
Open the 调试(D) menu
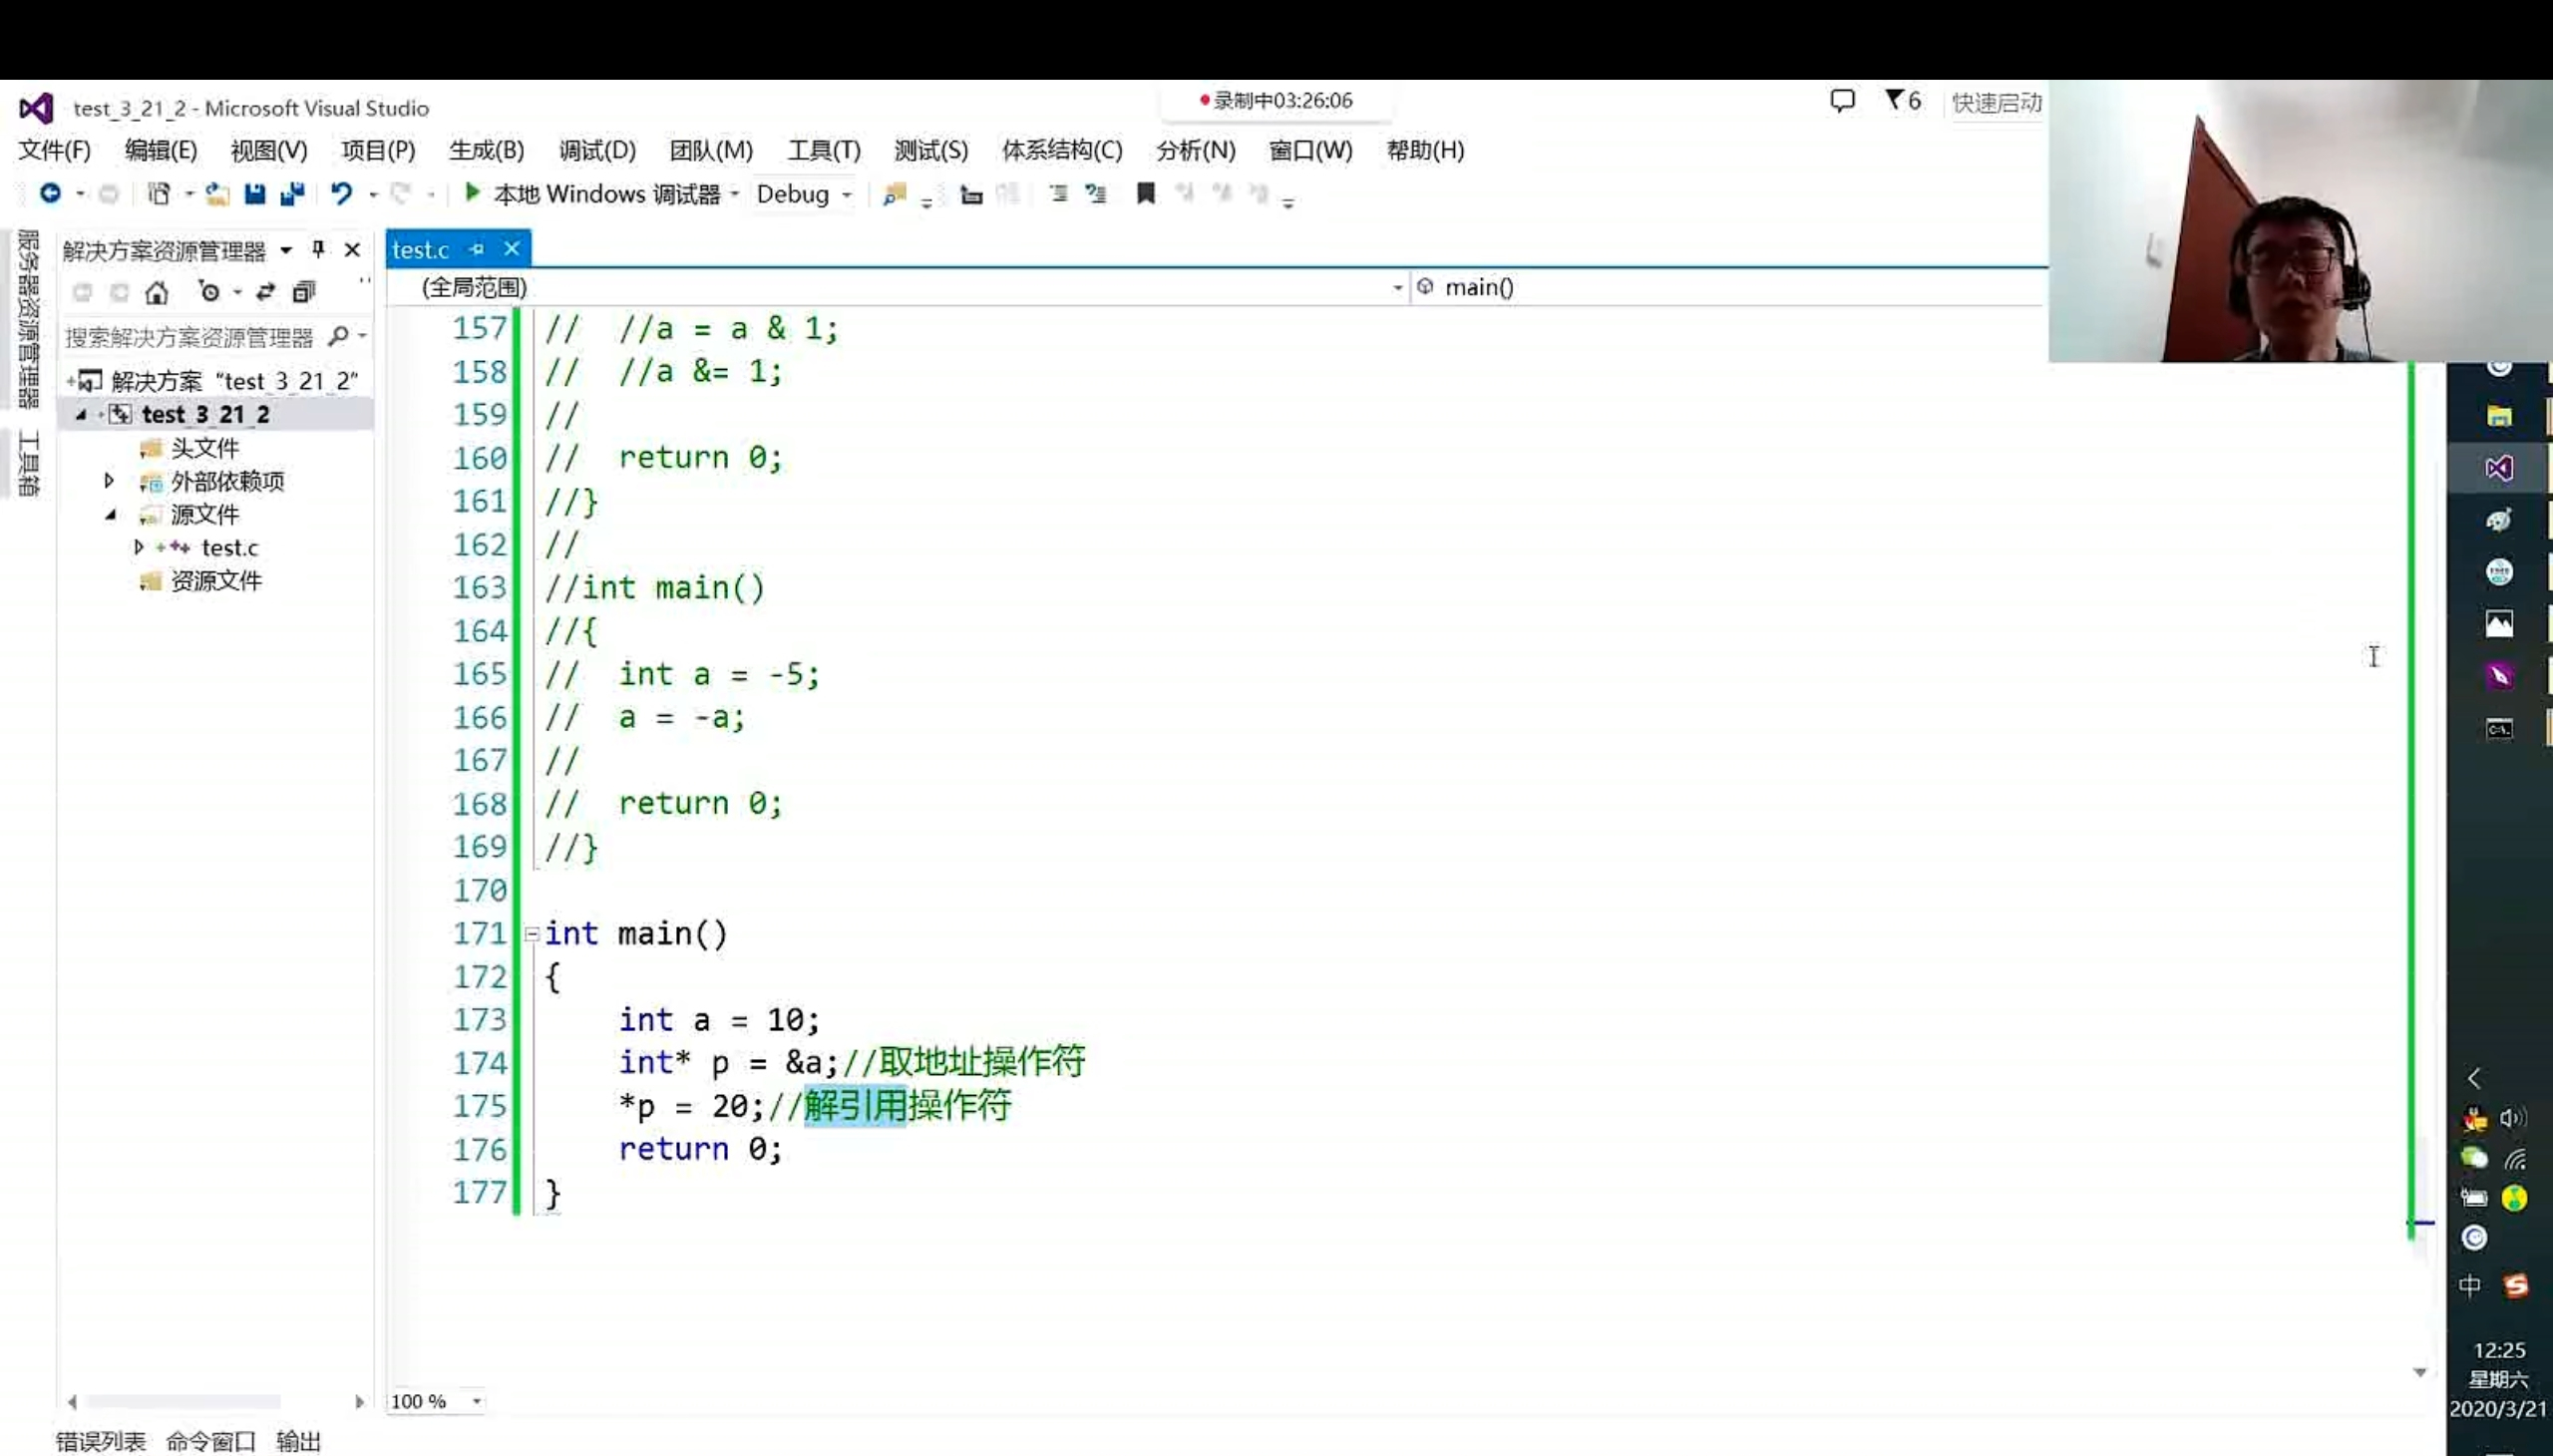coord(597,150)
